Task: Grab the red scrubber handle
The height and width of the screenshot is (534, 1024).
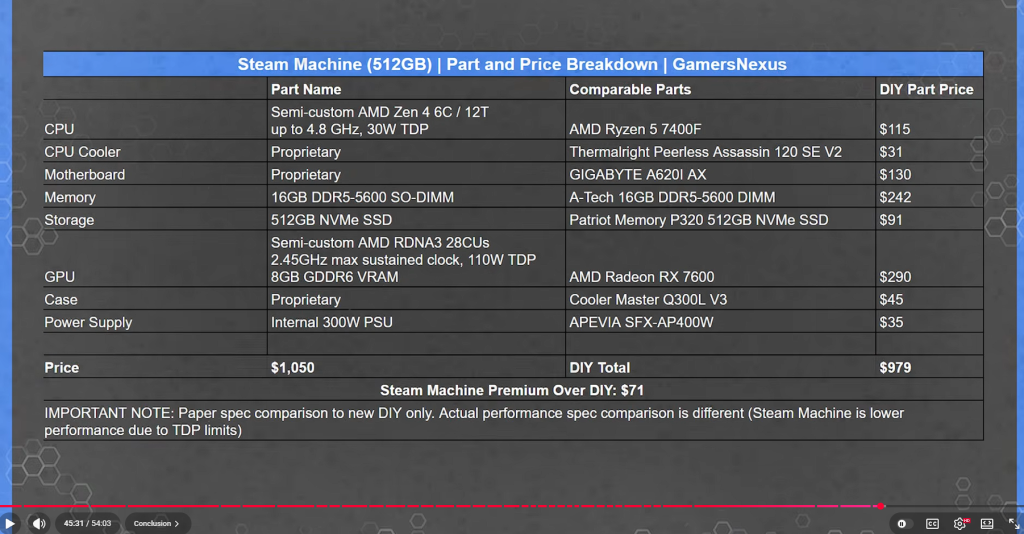Action: point(880,506)
